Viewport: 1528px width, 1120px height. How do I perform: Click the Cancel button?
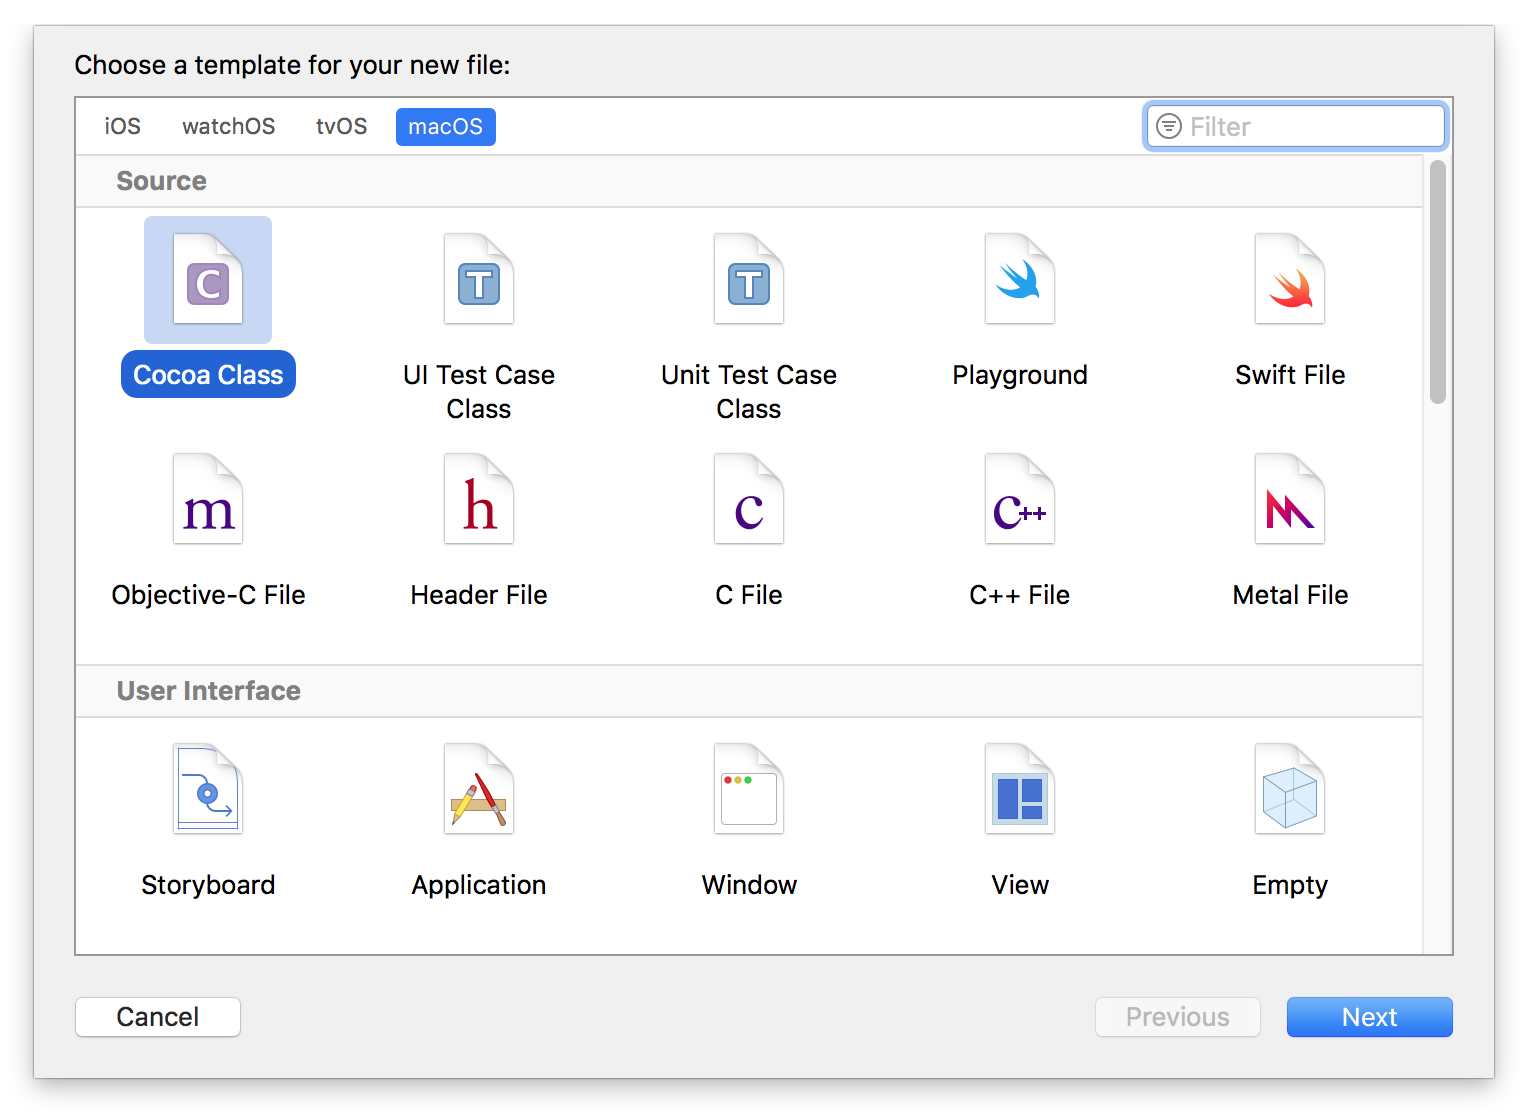tap(158, 1017)
